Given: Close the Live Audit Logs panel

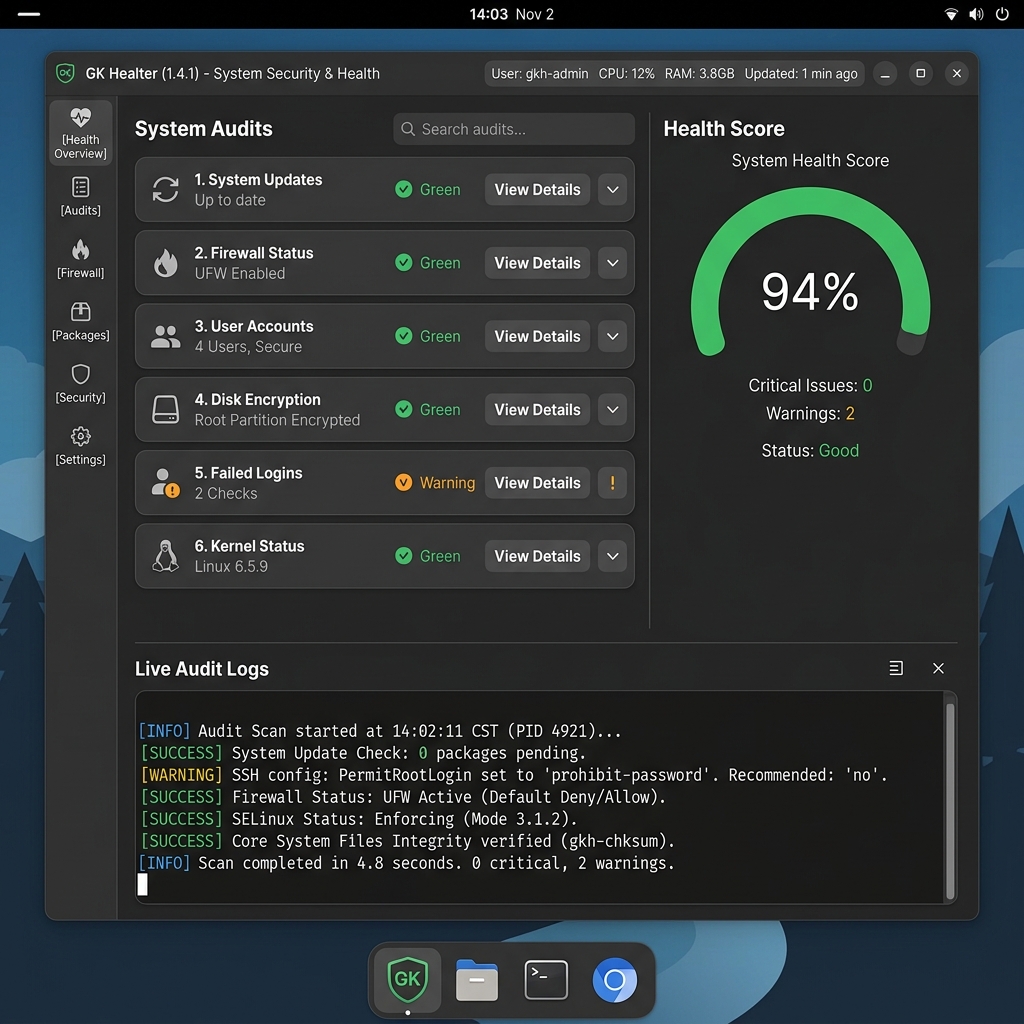Looking at the screenshot, I should [938, 668].
